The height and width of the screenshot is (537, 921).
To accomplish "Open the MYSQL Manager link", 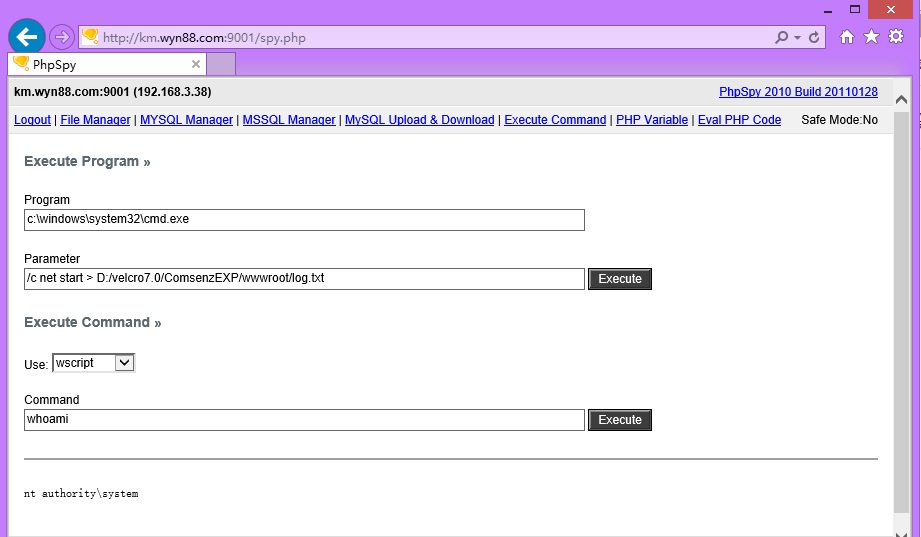I will point(186,120).
